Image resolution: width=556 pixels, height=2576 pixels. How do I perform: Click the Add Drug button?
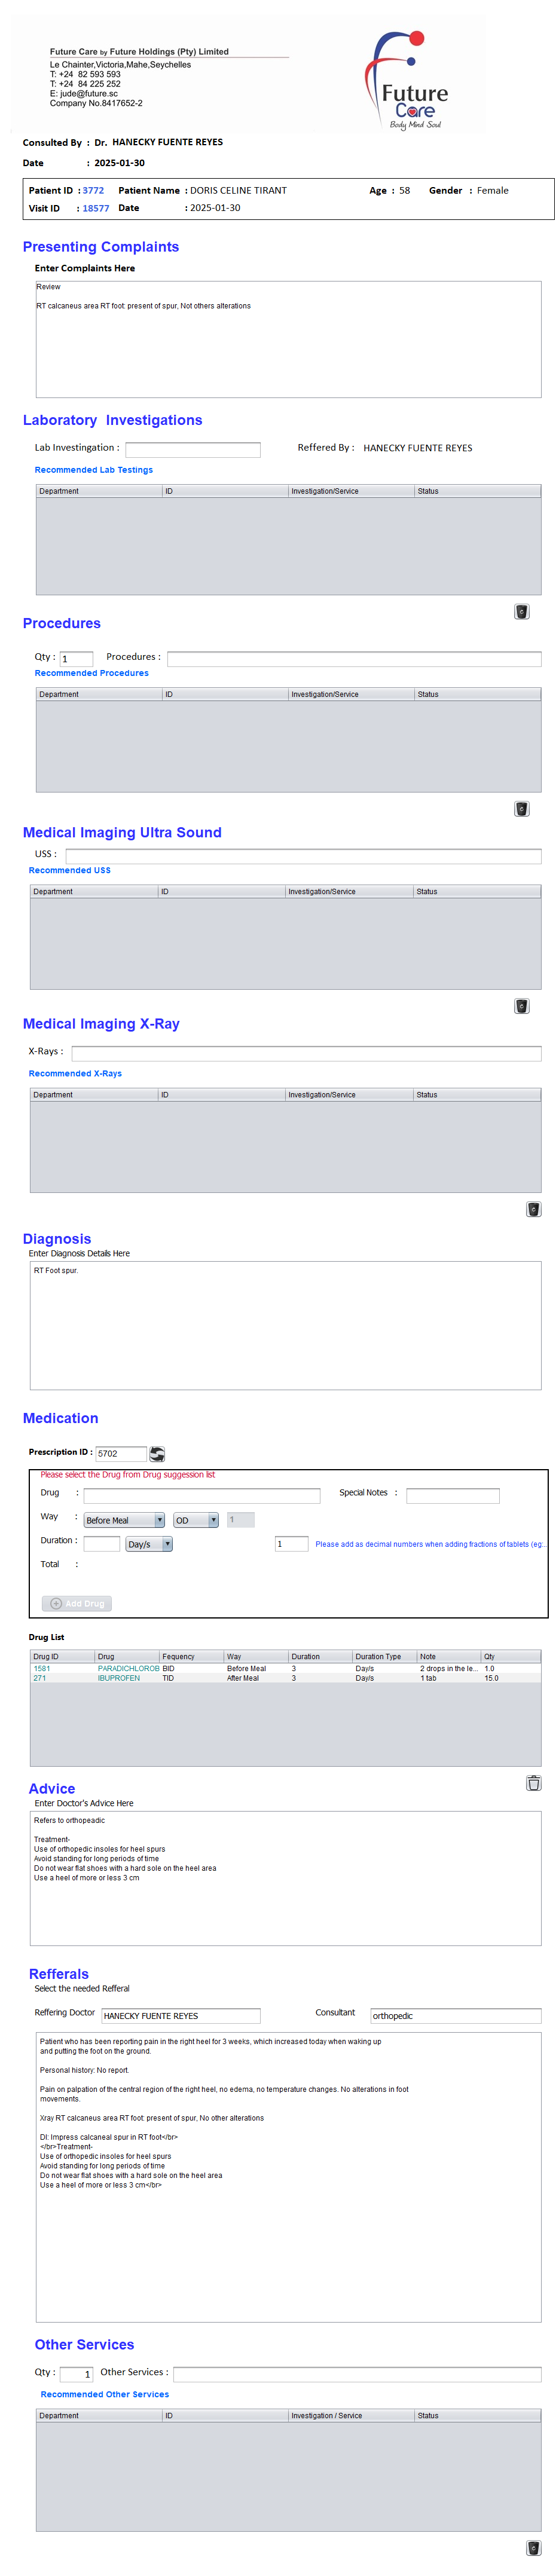pos(77,1602)
